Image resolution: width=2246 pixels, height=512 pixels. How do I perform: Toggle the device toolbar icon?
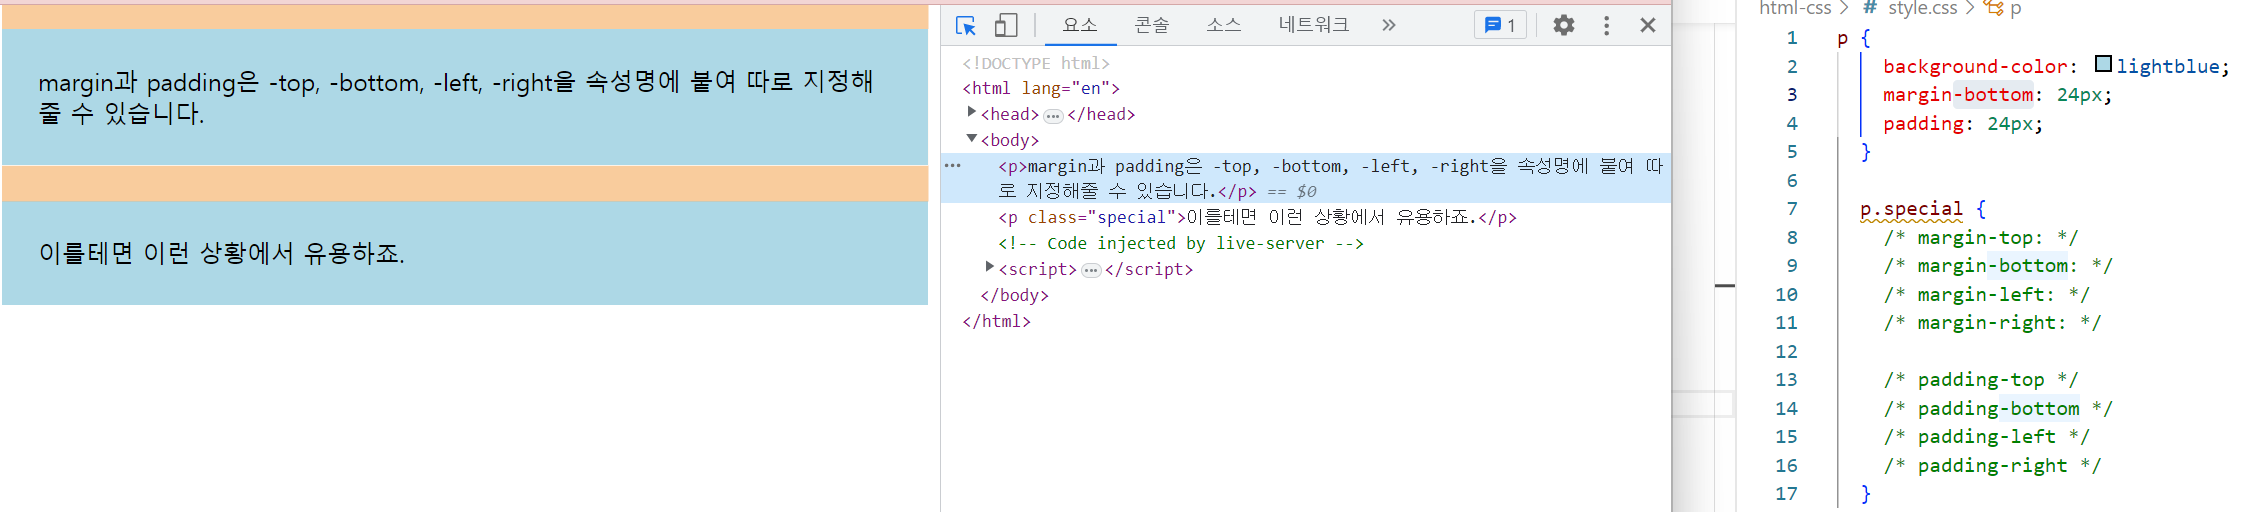1005,26
